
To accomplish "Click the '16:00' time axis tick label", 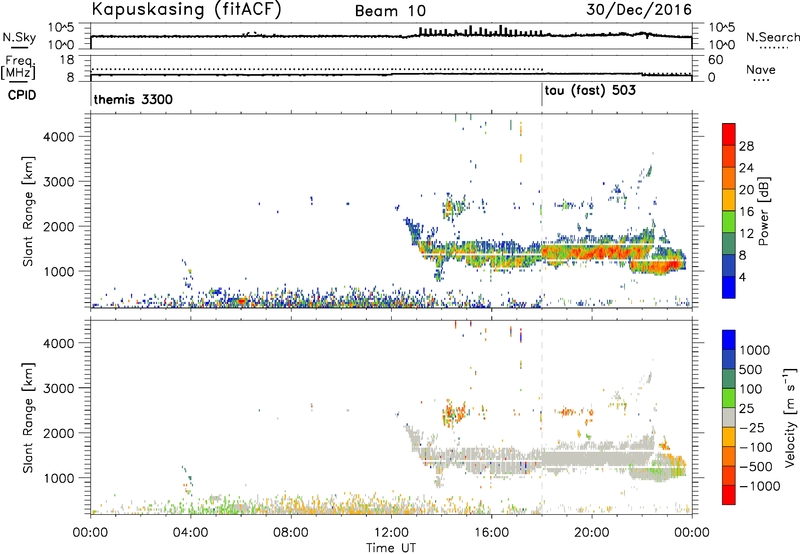I will [x=491, y=533].
